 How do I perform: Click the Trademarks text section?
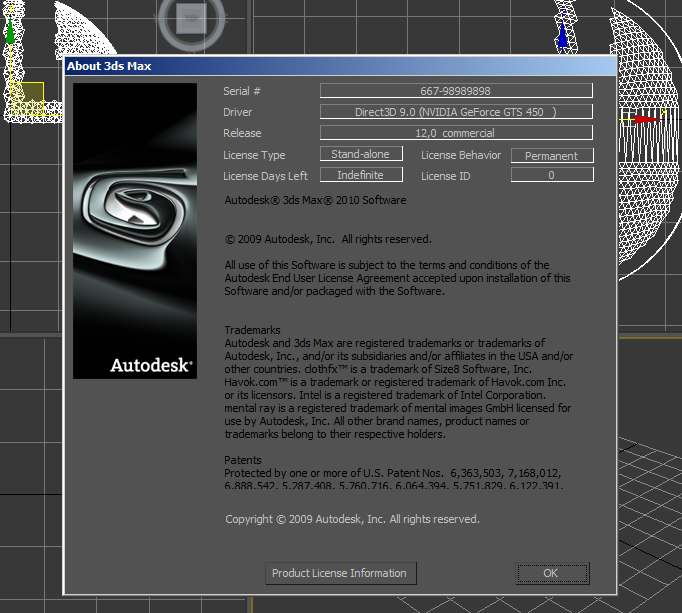coord(398,382)
